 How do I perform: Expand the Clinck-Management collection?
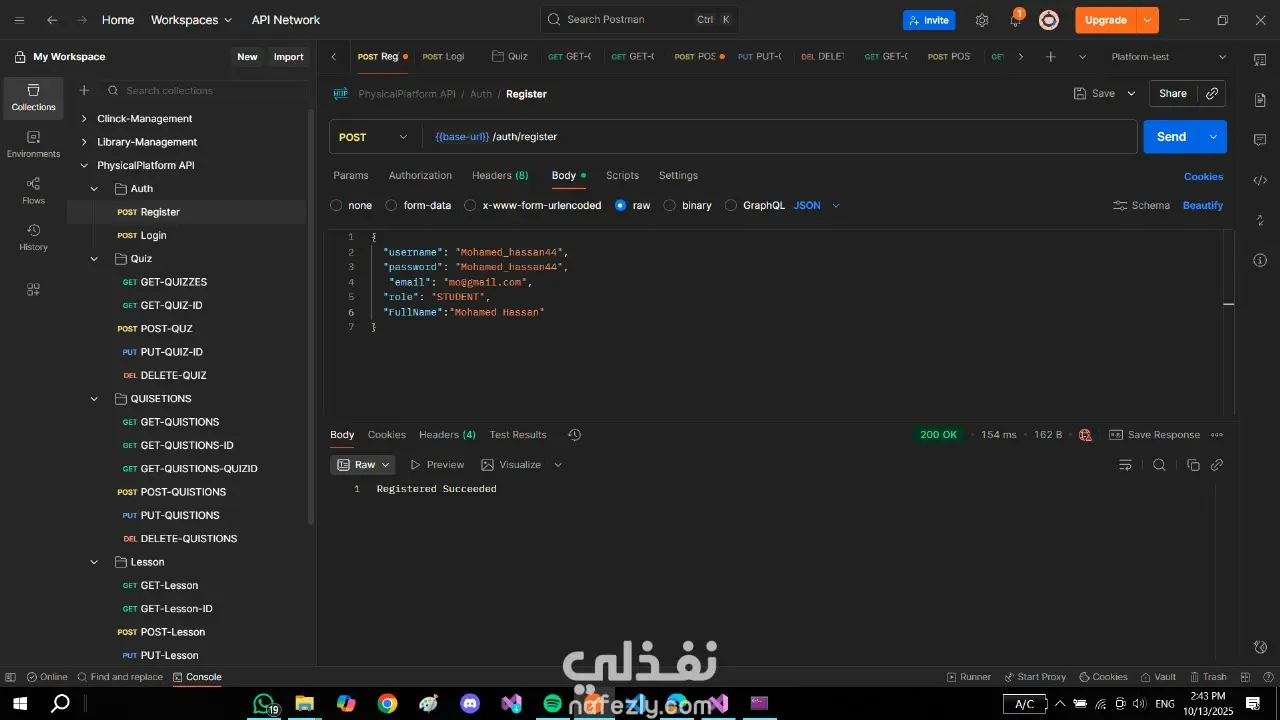[84, 118]
